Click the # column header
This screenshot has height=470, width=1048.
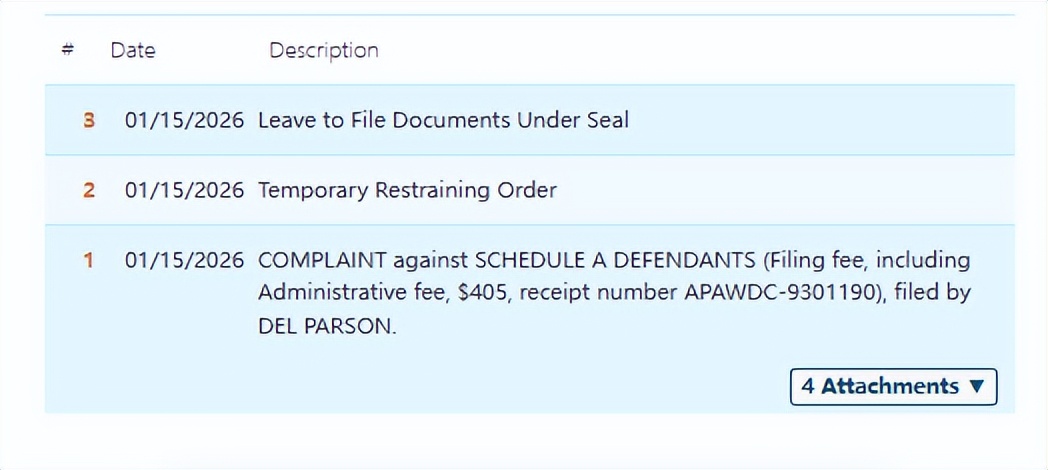(x=68, y=50)
